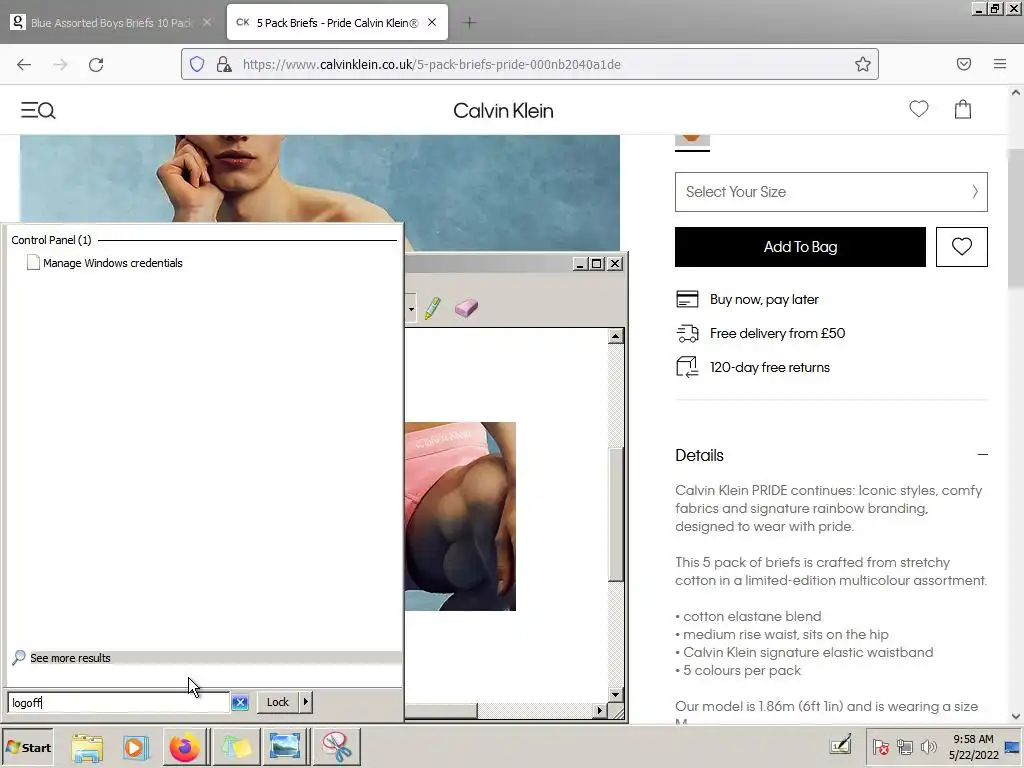Click the Free delivery from £50 text
The width and height of the screenshot is (1024, 768).
pos(777,334)
